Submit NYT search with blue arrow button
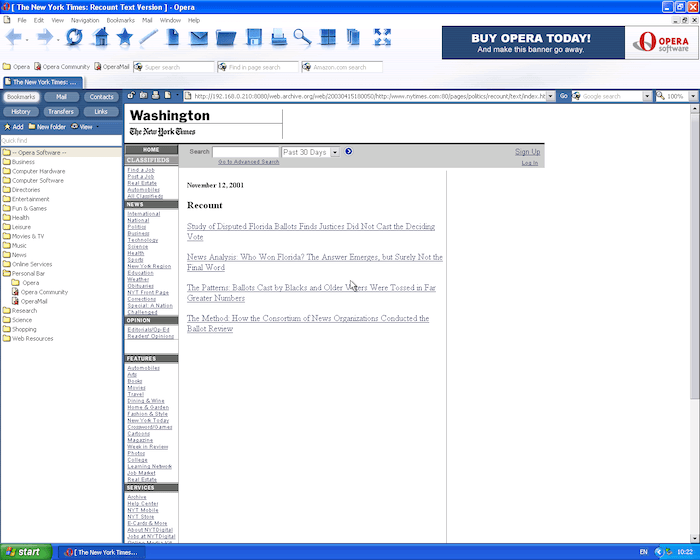 click(349, 151)
